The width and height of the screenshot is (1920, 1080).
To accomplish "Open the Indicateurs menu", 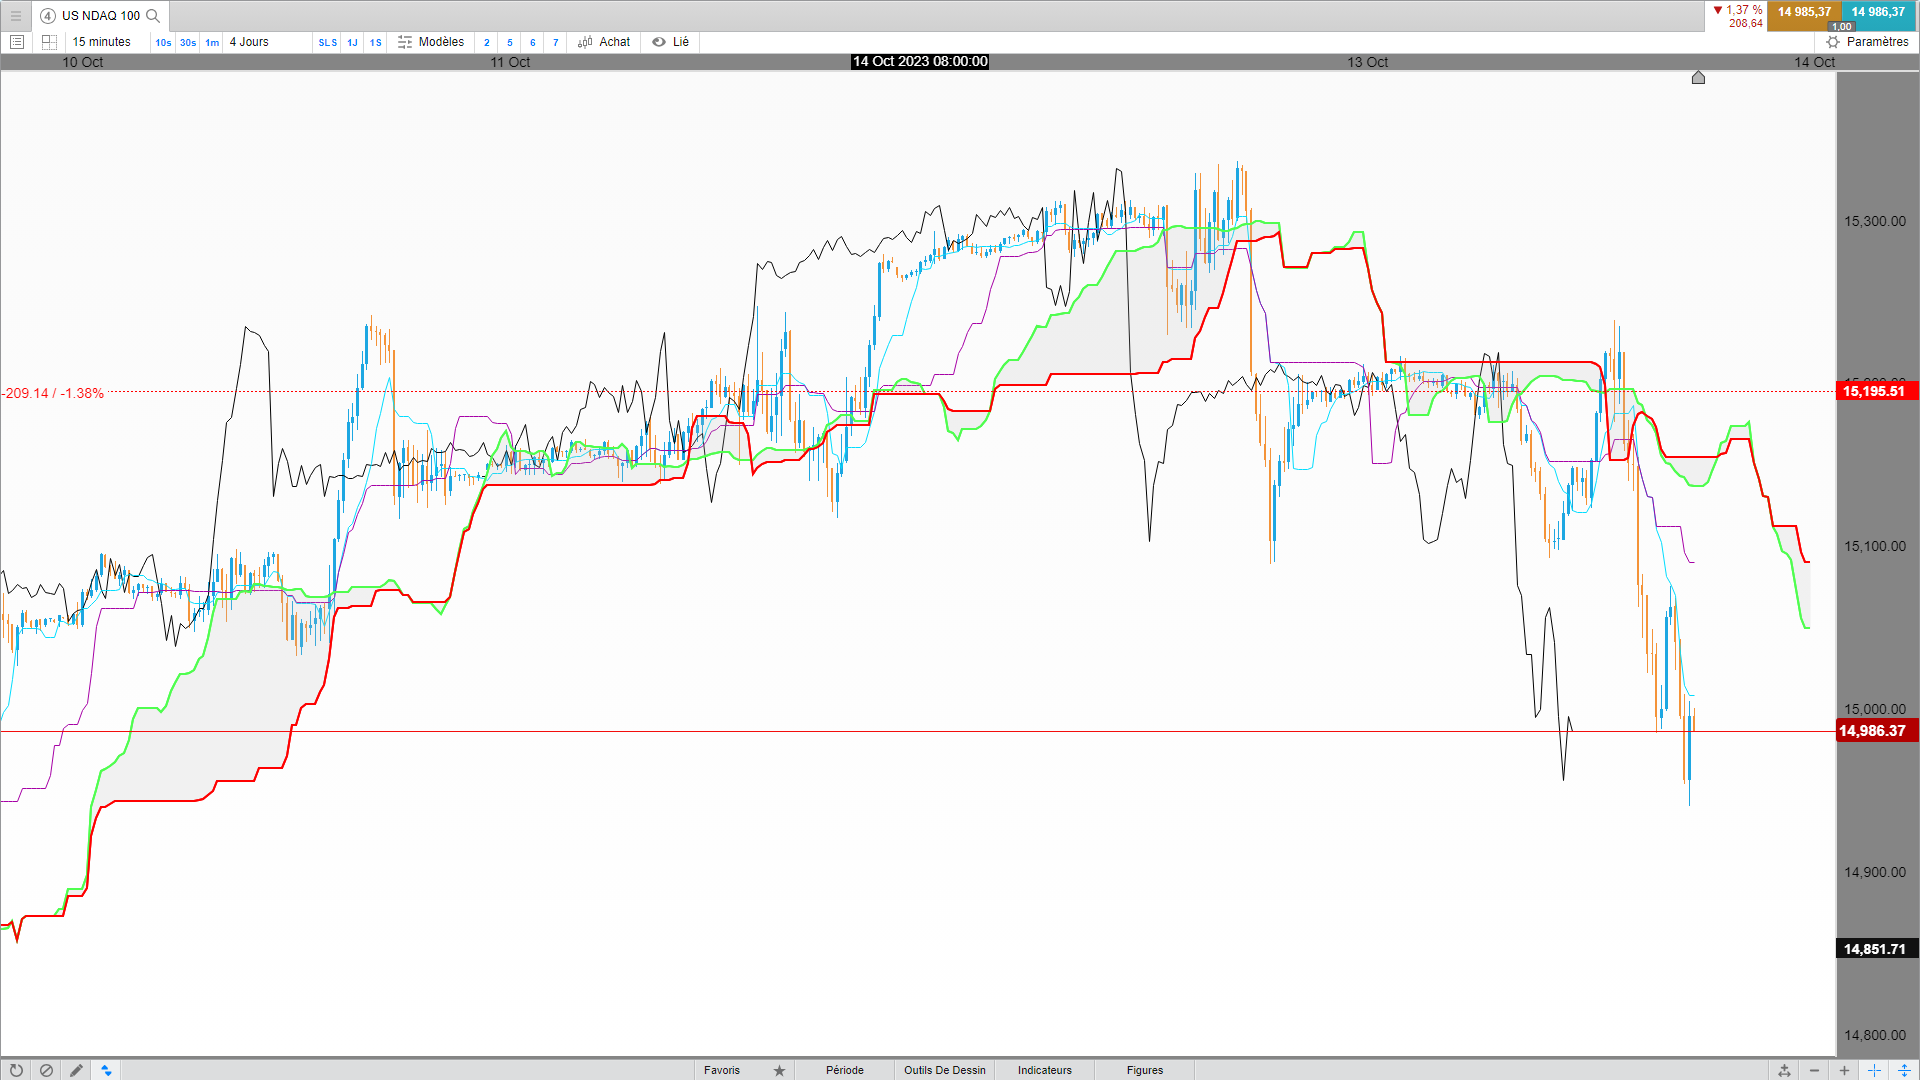I will pos(1044,1070).
